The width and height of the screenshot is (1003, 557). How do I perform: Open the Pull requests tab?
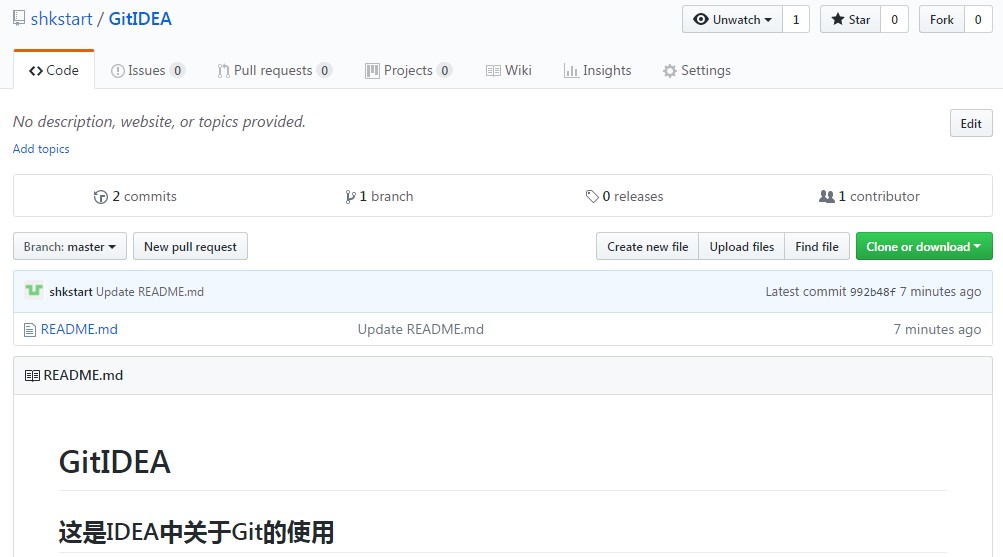coord(273,70)
